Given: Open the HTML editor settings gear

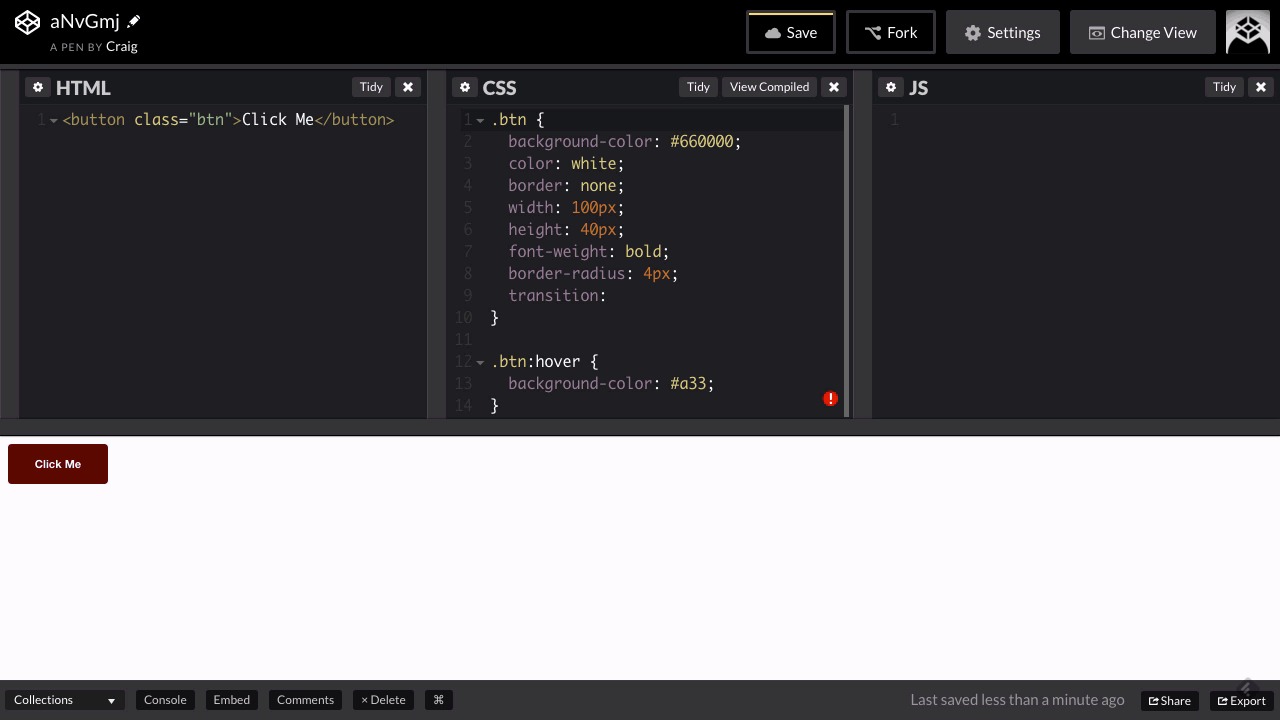Looking at the screenshot, I should 38,87.
